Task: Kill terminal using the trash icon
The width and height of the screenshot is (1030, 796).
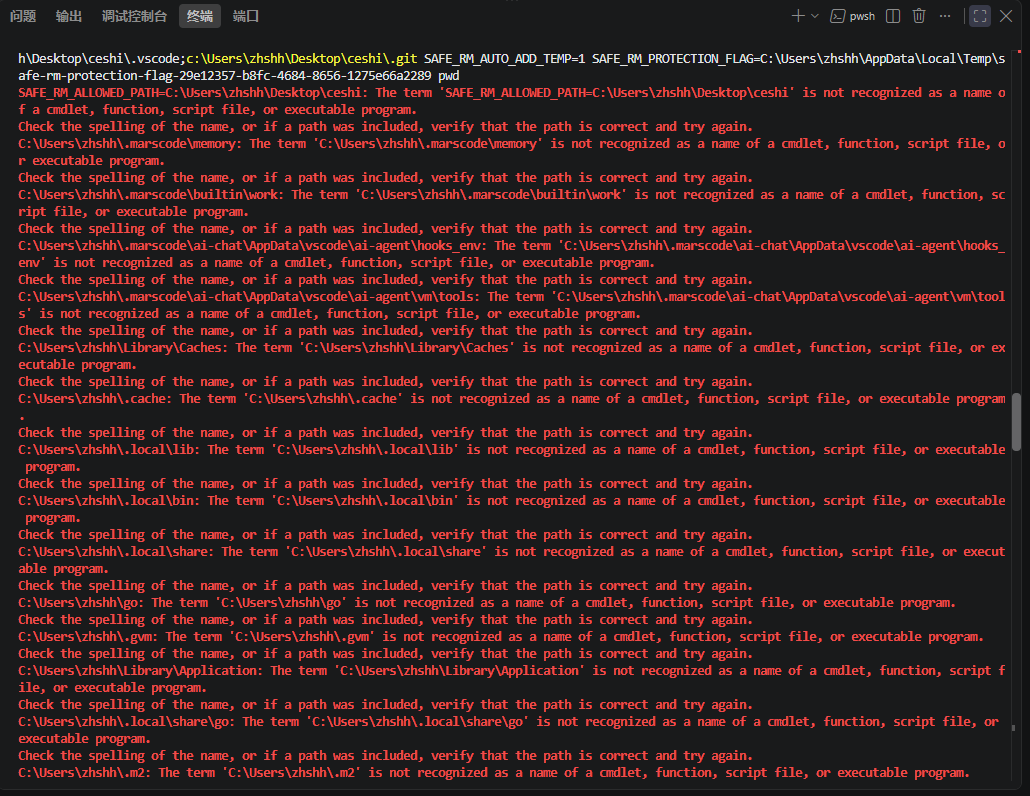Action: (919, 16)
